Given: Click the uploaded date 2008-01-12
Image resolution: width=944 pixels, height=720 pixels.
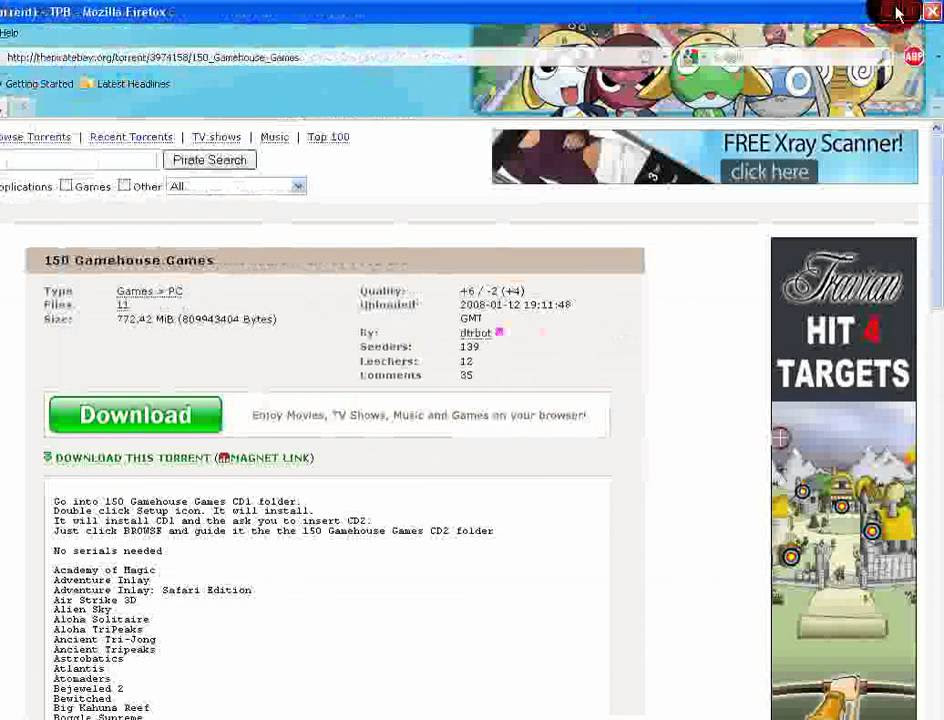Looking at the screenshot, I should click(x=515, y=305).
